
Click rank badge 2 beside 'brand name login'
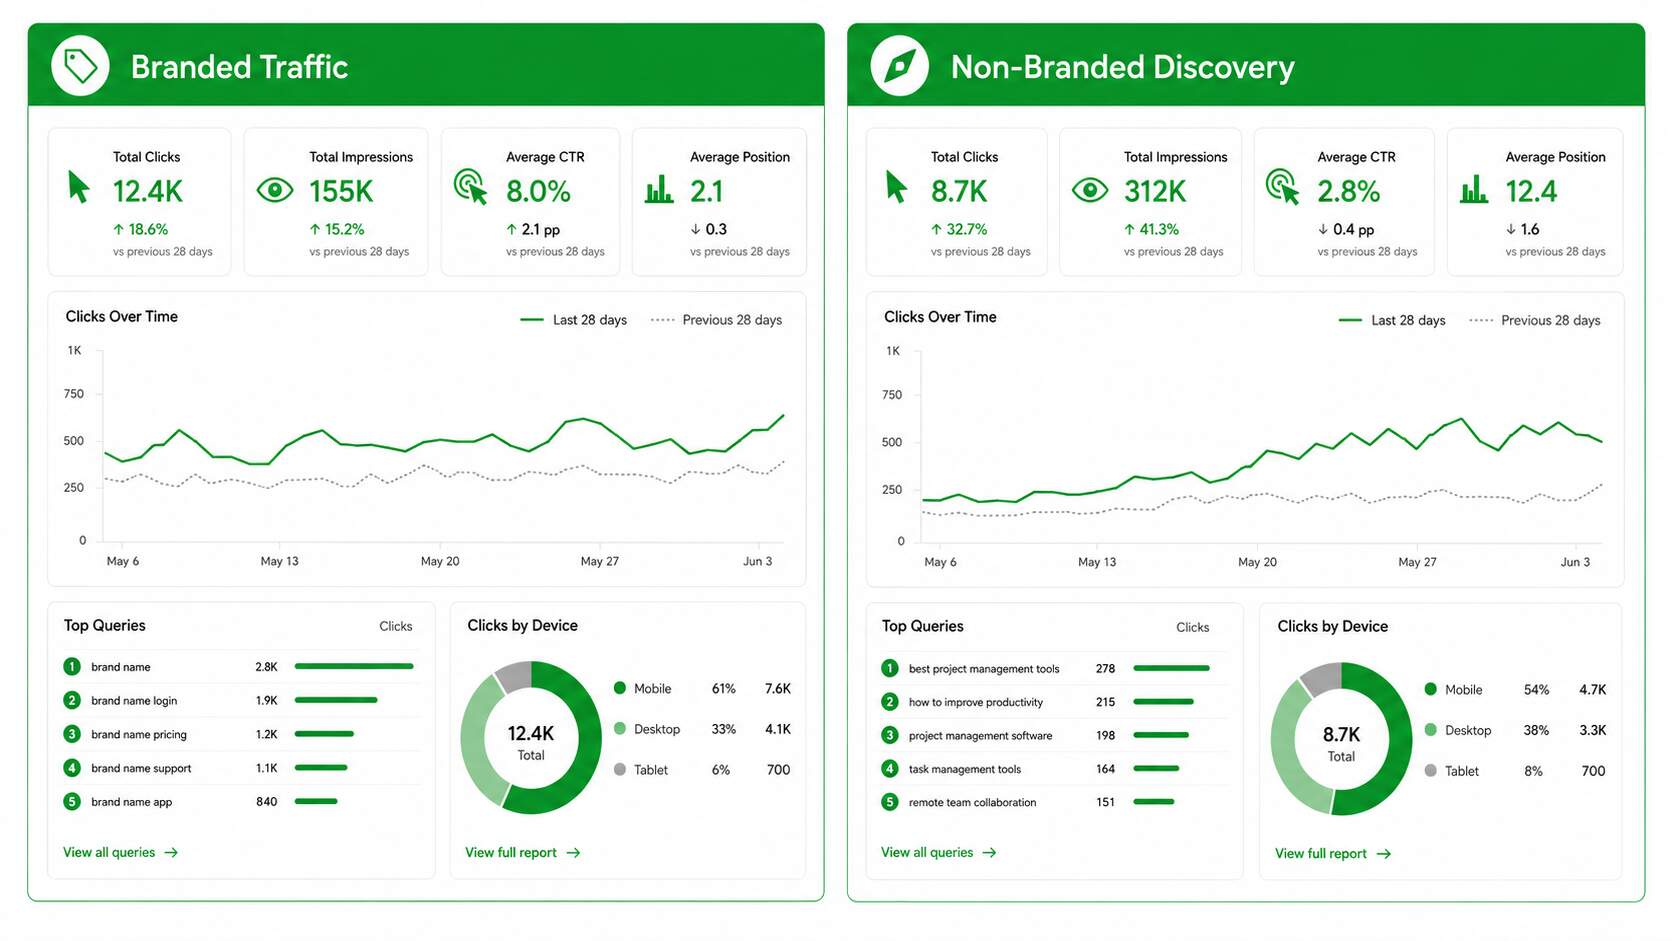point(72,700)
